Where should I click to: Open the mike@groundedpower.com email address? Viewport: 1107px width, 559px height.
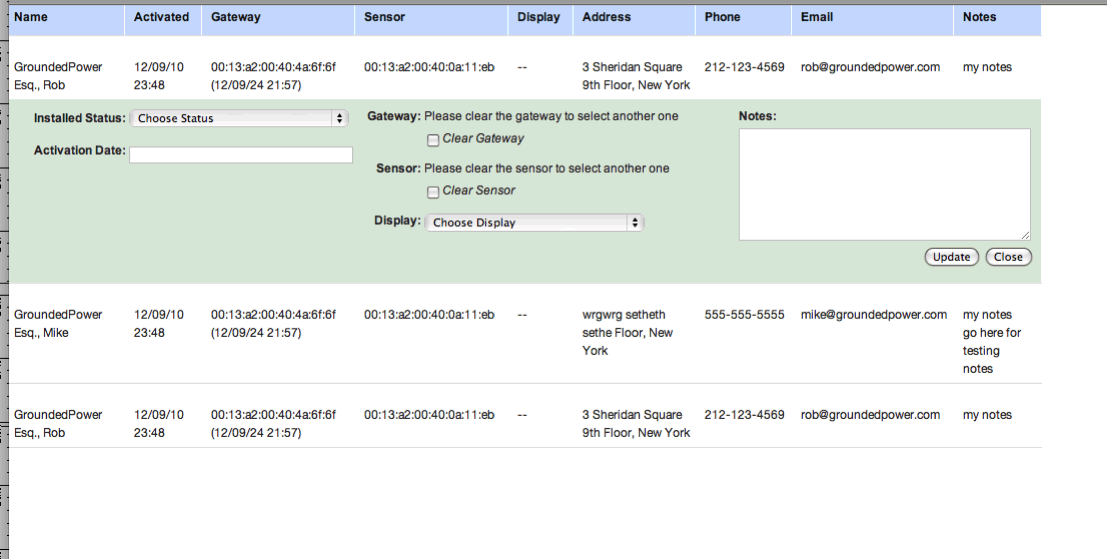(x=873, y=315)
